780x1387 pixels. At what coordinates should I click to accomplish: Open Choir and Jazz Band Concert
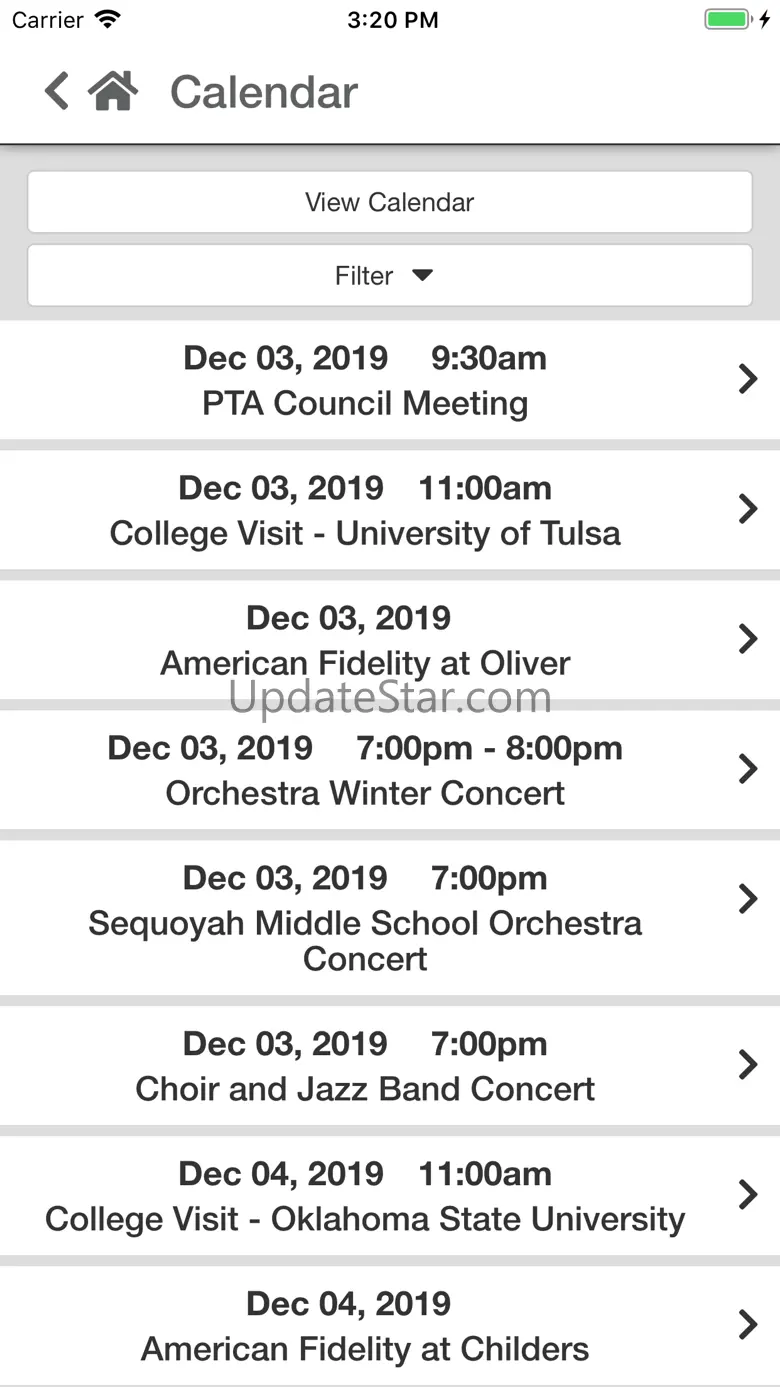pos(390,1066)
